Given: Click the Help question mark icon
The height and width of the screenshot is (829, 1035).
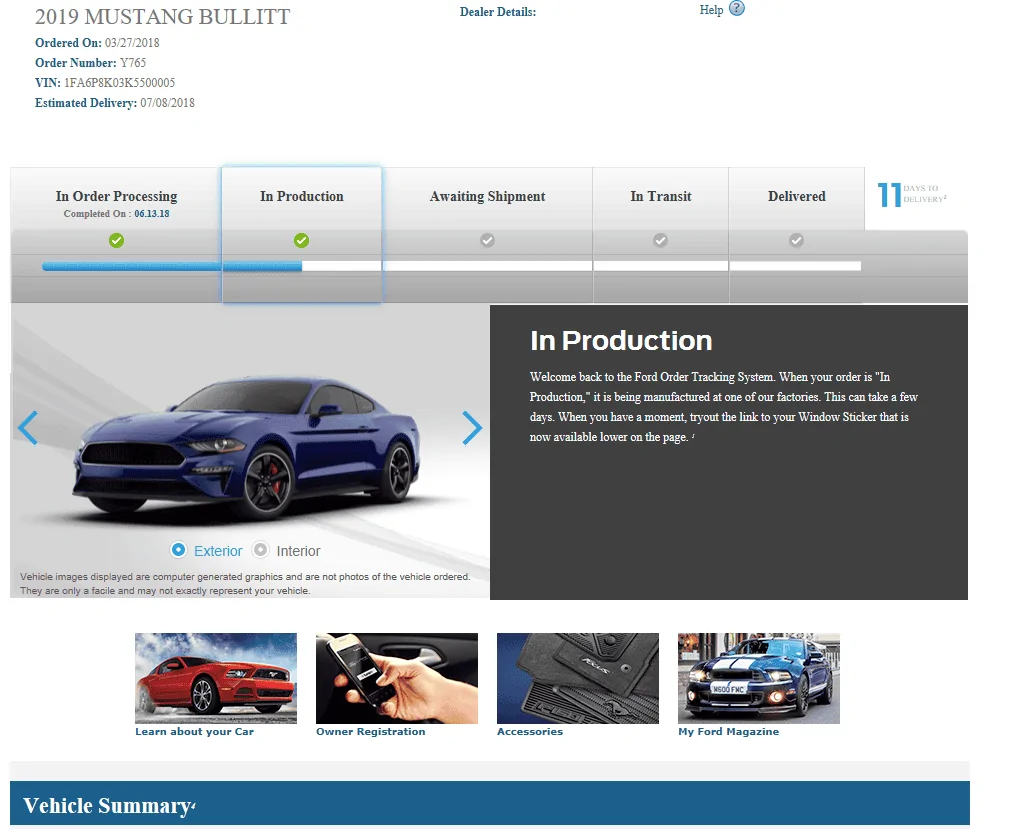Looking at the screenshot, I should tap(737, 9).
